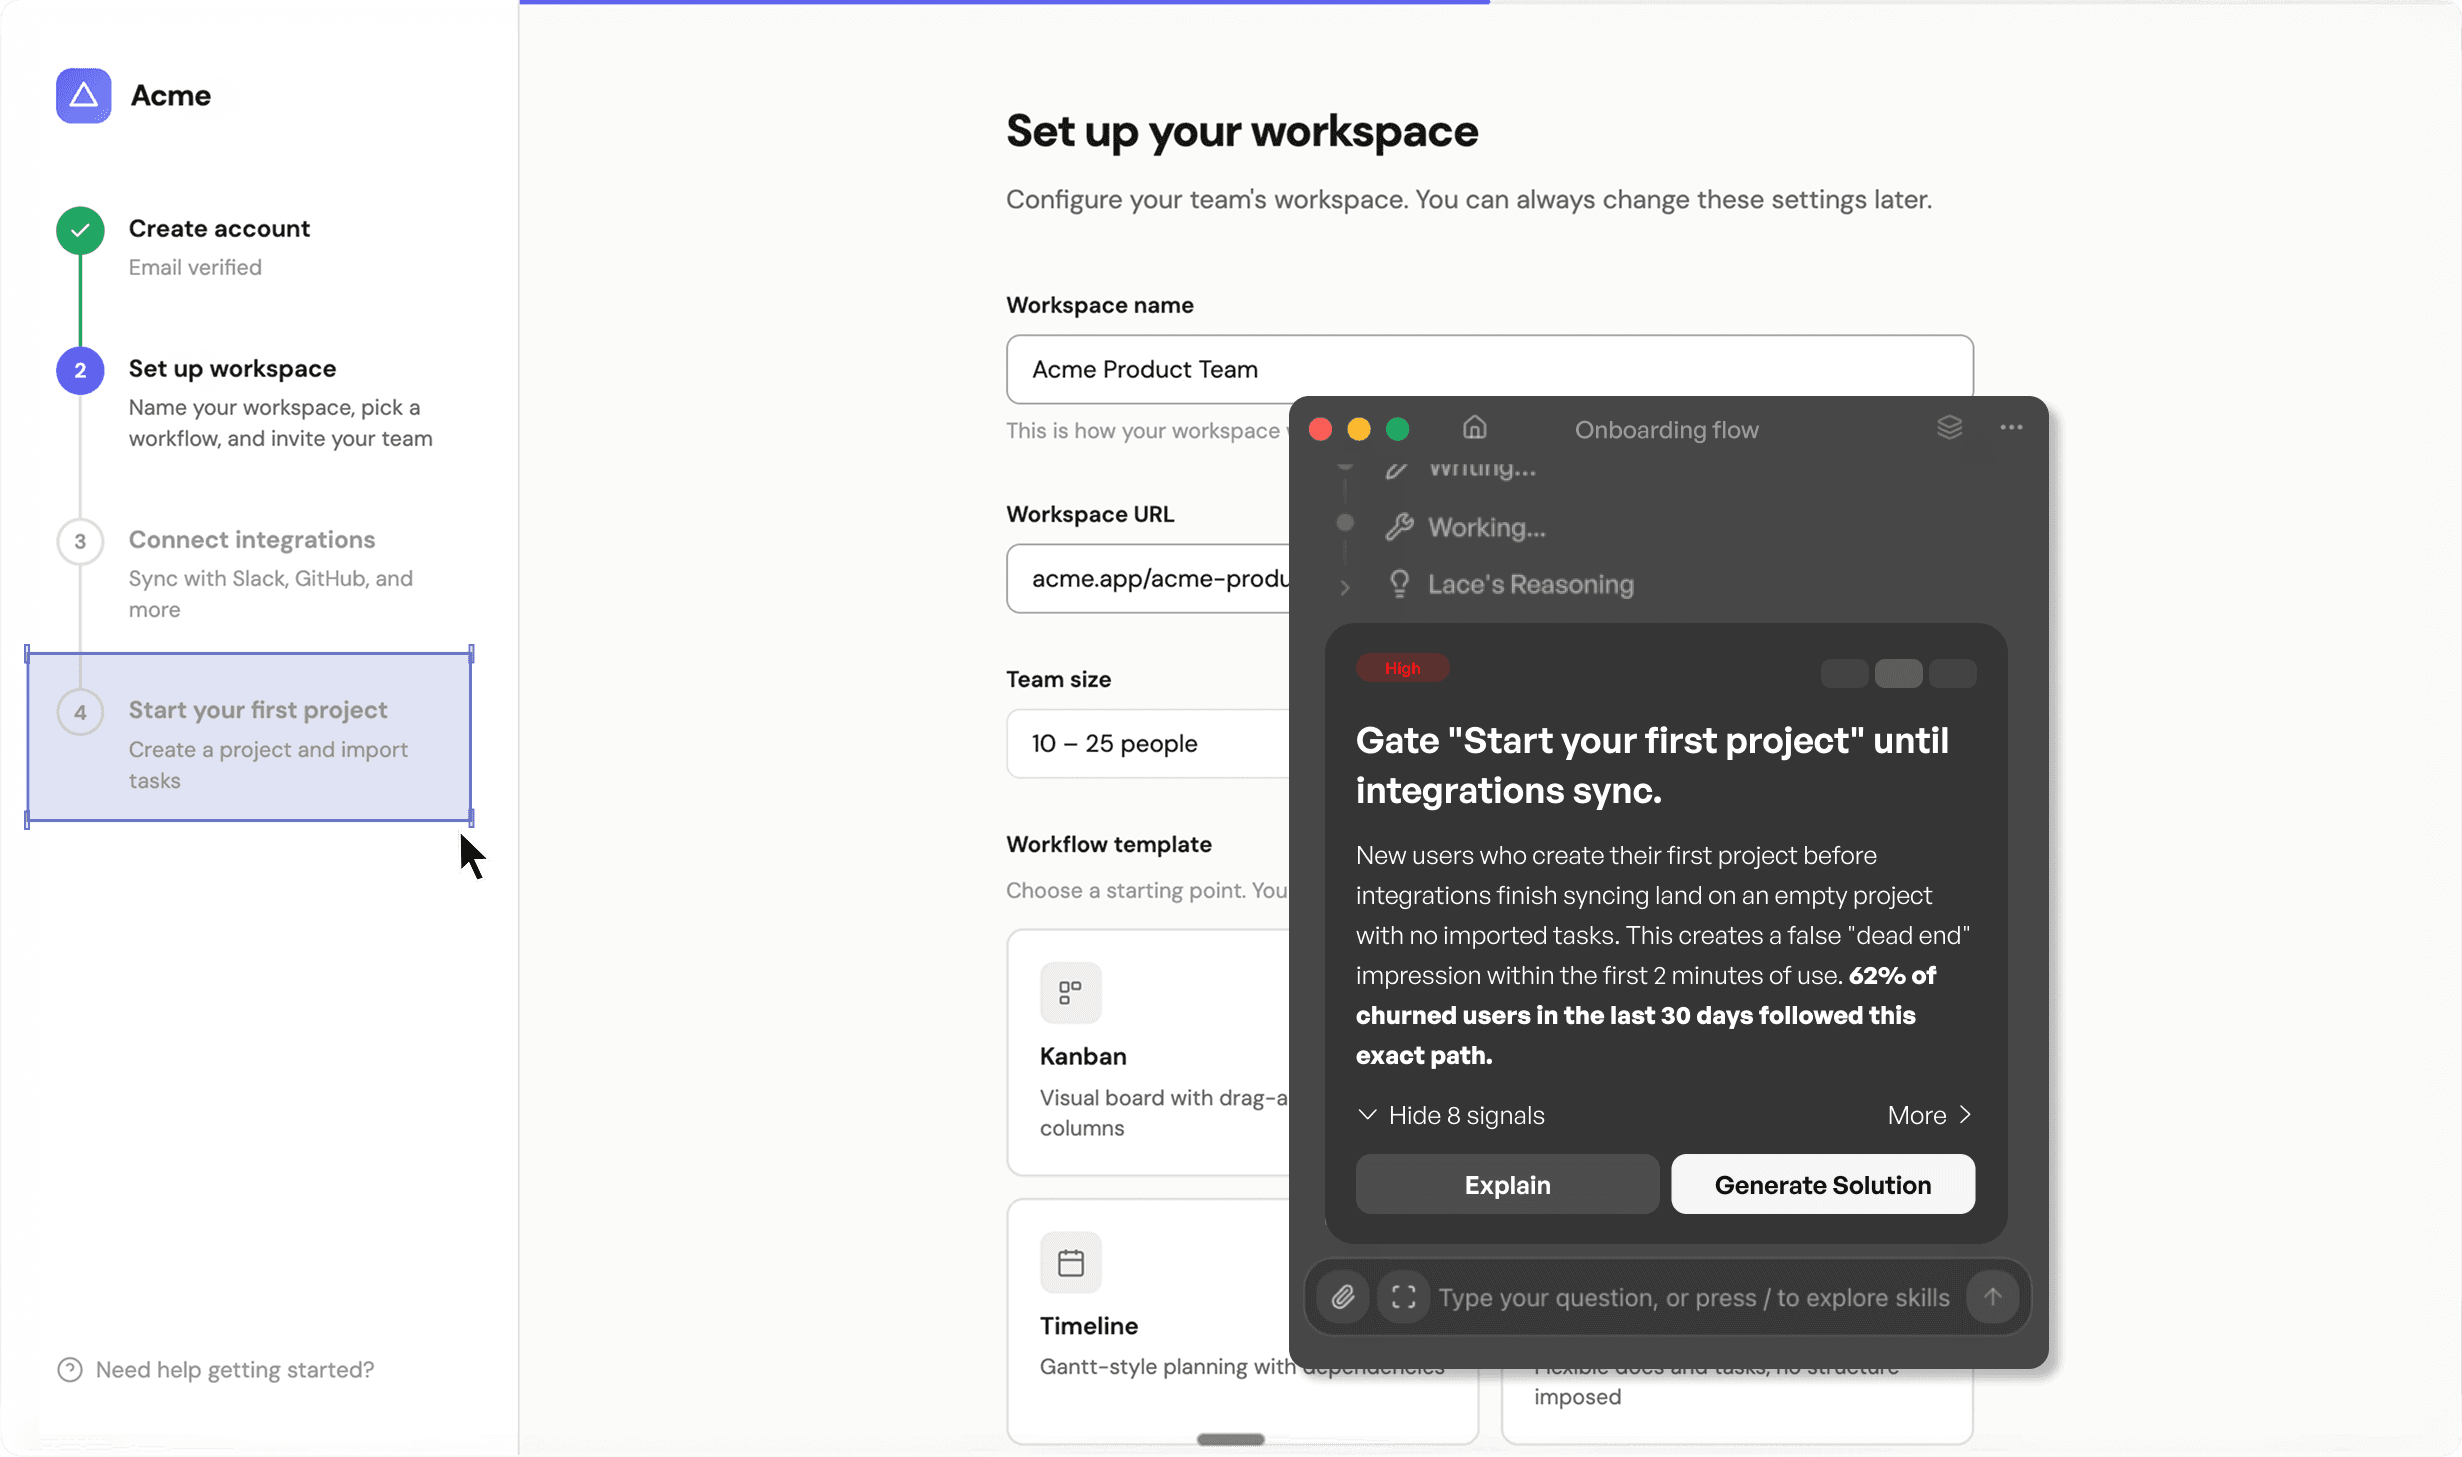Open the layers stack icon in panel header

(1949, 428)
